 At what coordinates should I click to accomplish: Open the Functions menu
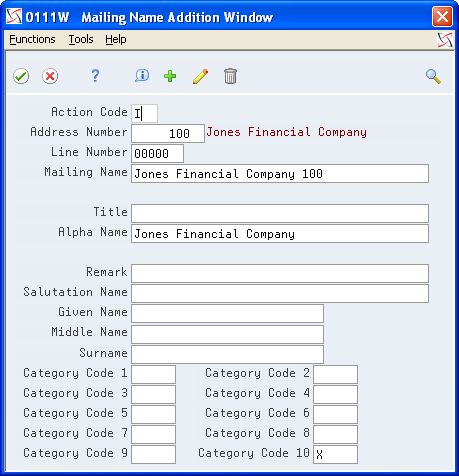[x=32, y=39]
